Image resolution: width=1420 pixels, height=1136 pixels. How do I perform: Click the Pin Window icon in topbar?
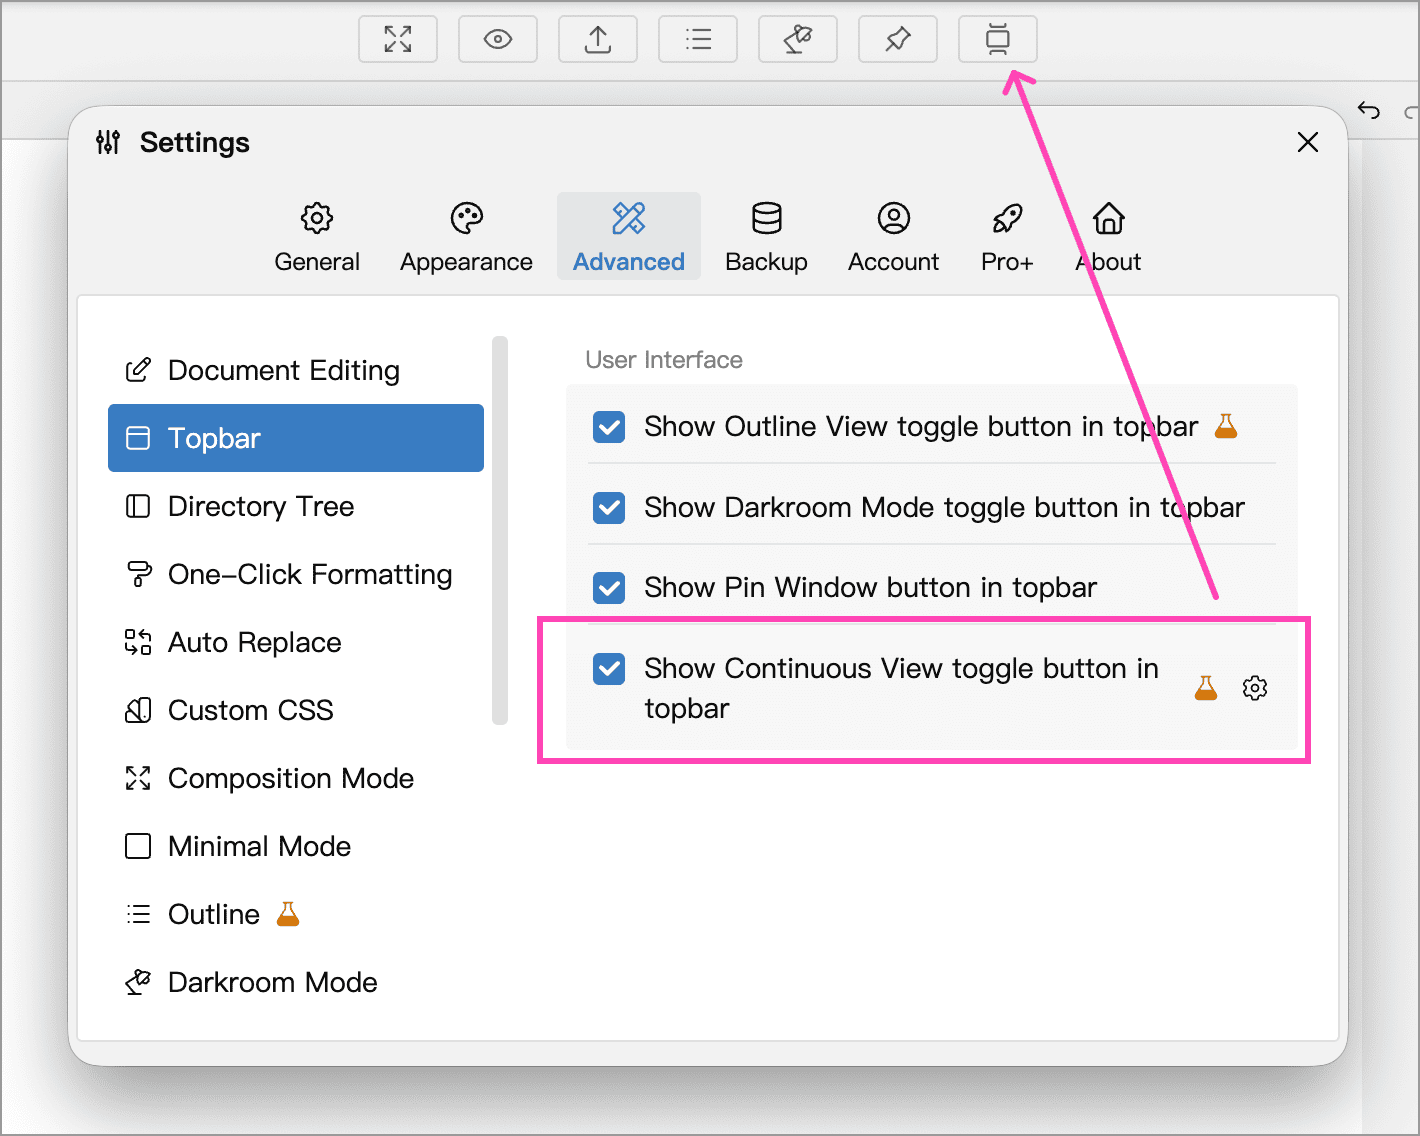click(898, 39)
